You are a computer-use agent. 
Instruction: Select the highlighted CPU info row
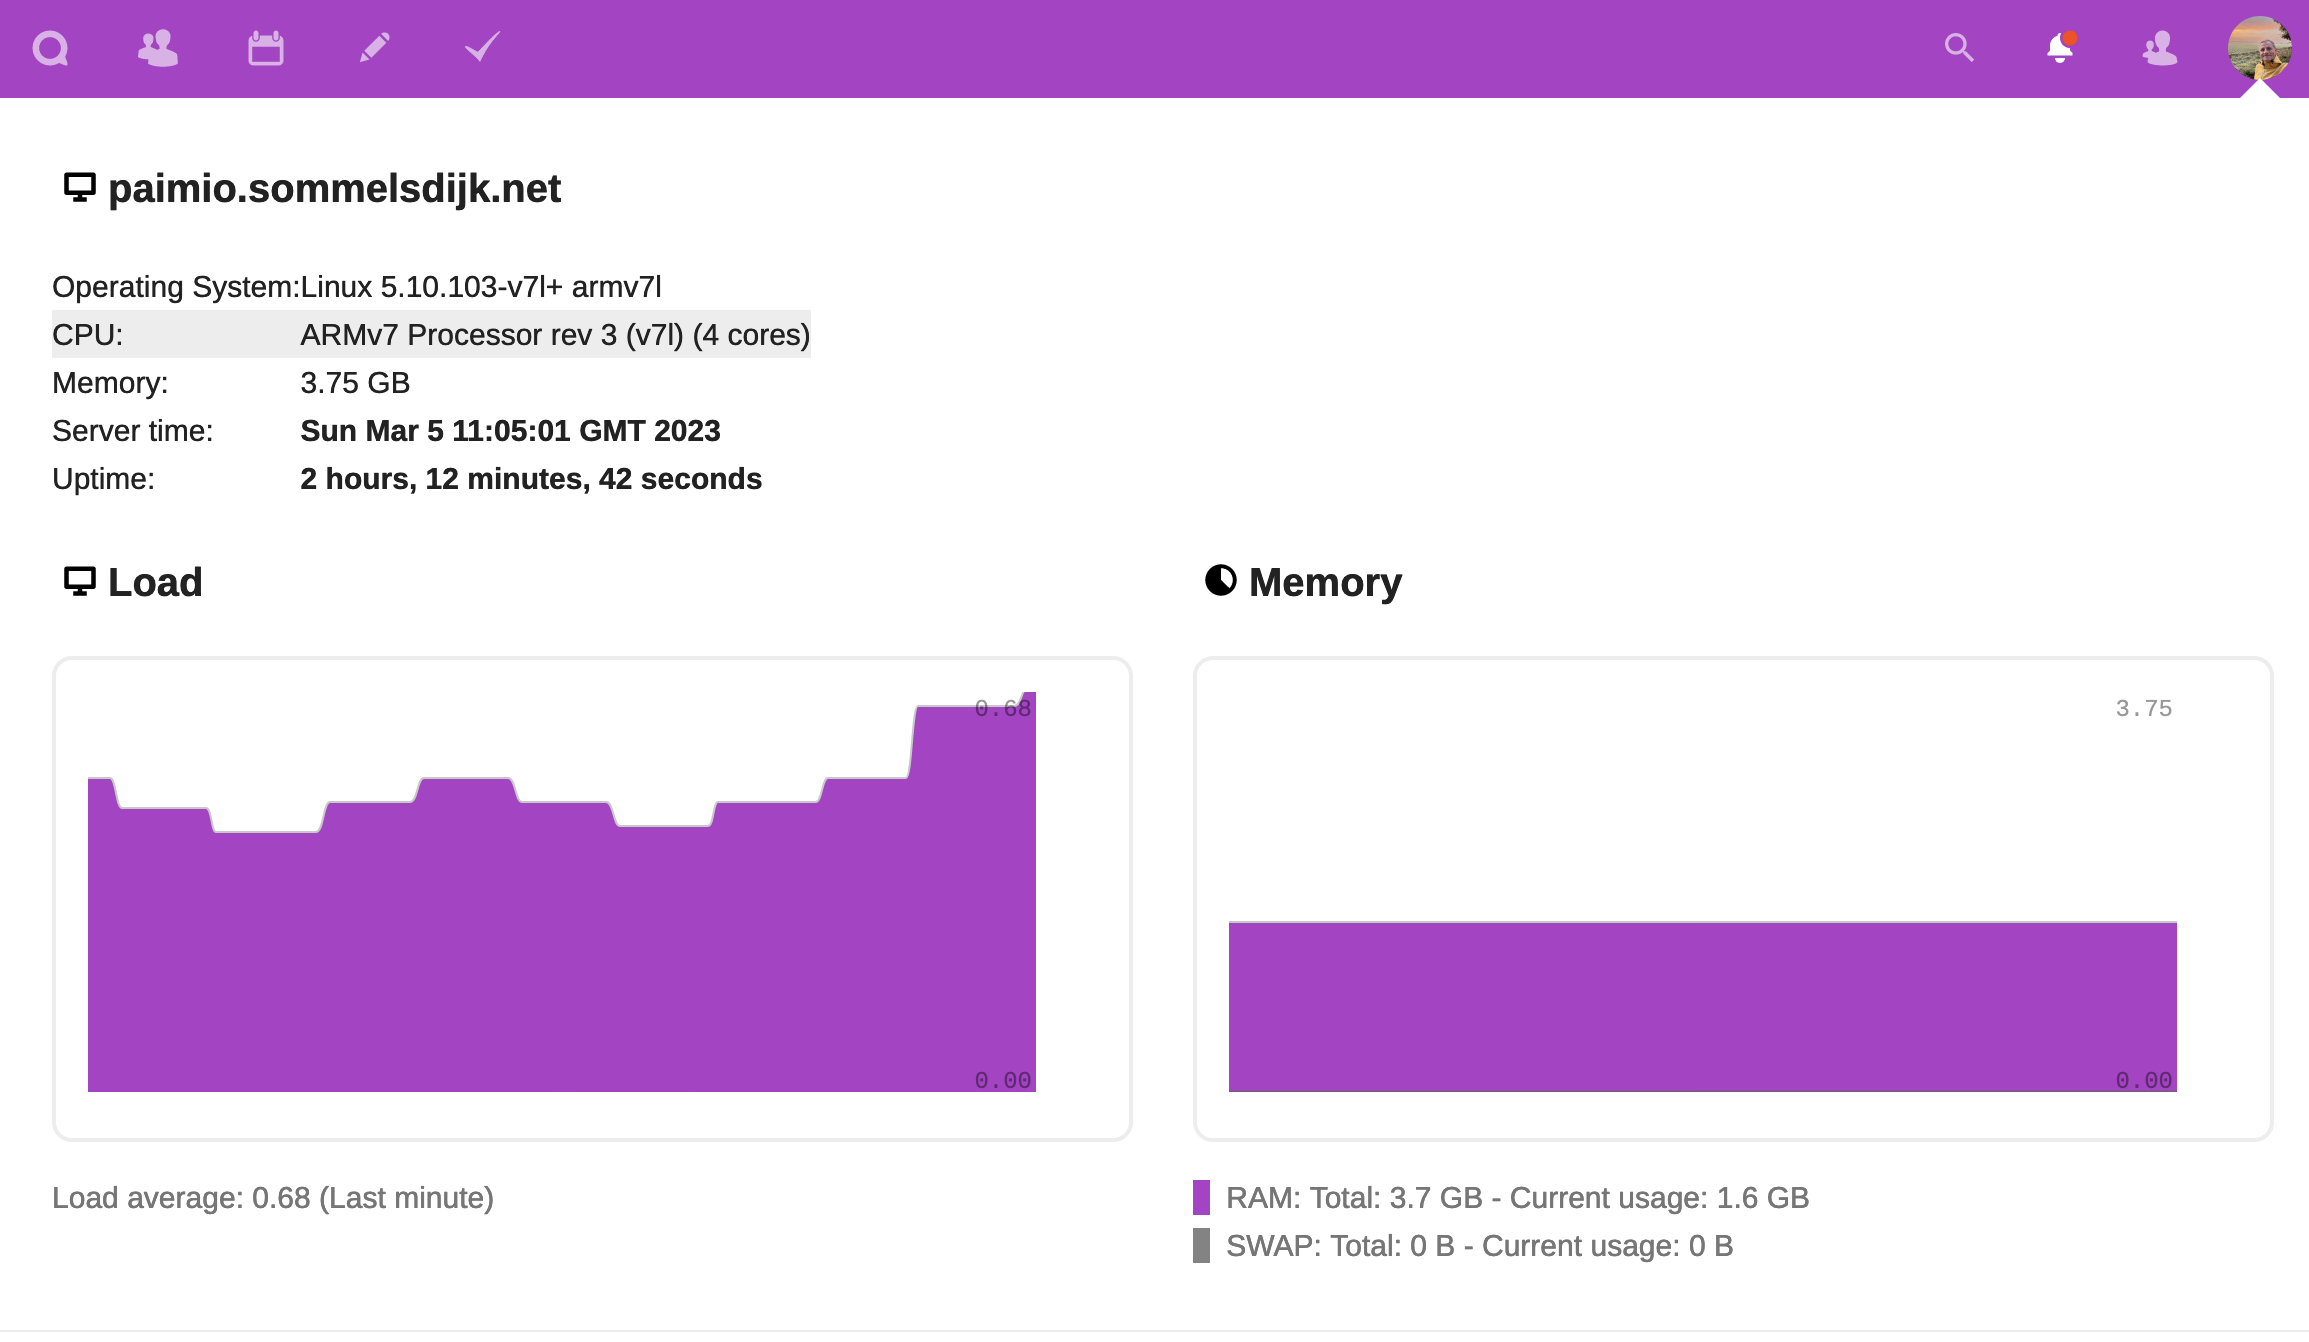pos(430,334)
